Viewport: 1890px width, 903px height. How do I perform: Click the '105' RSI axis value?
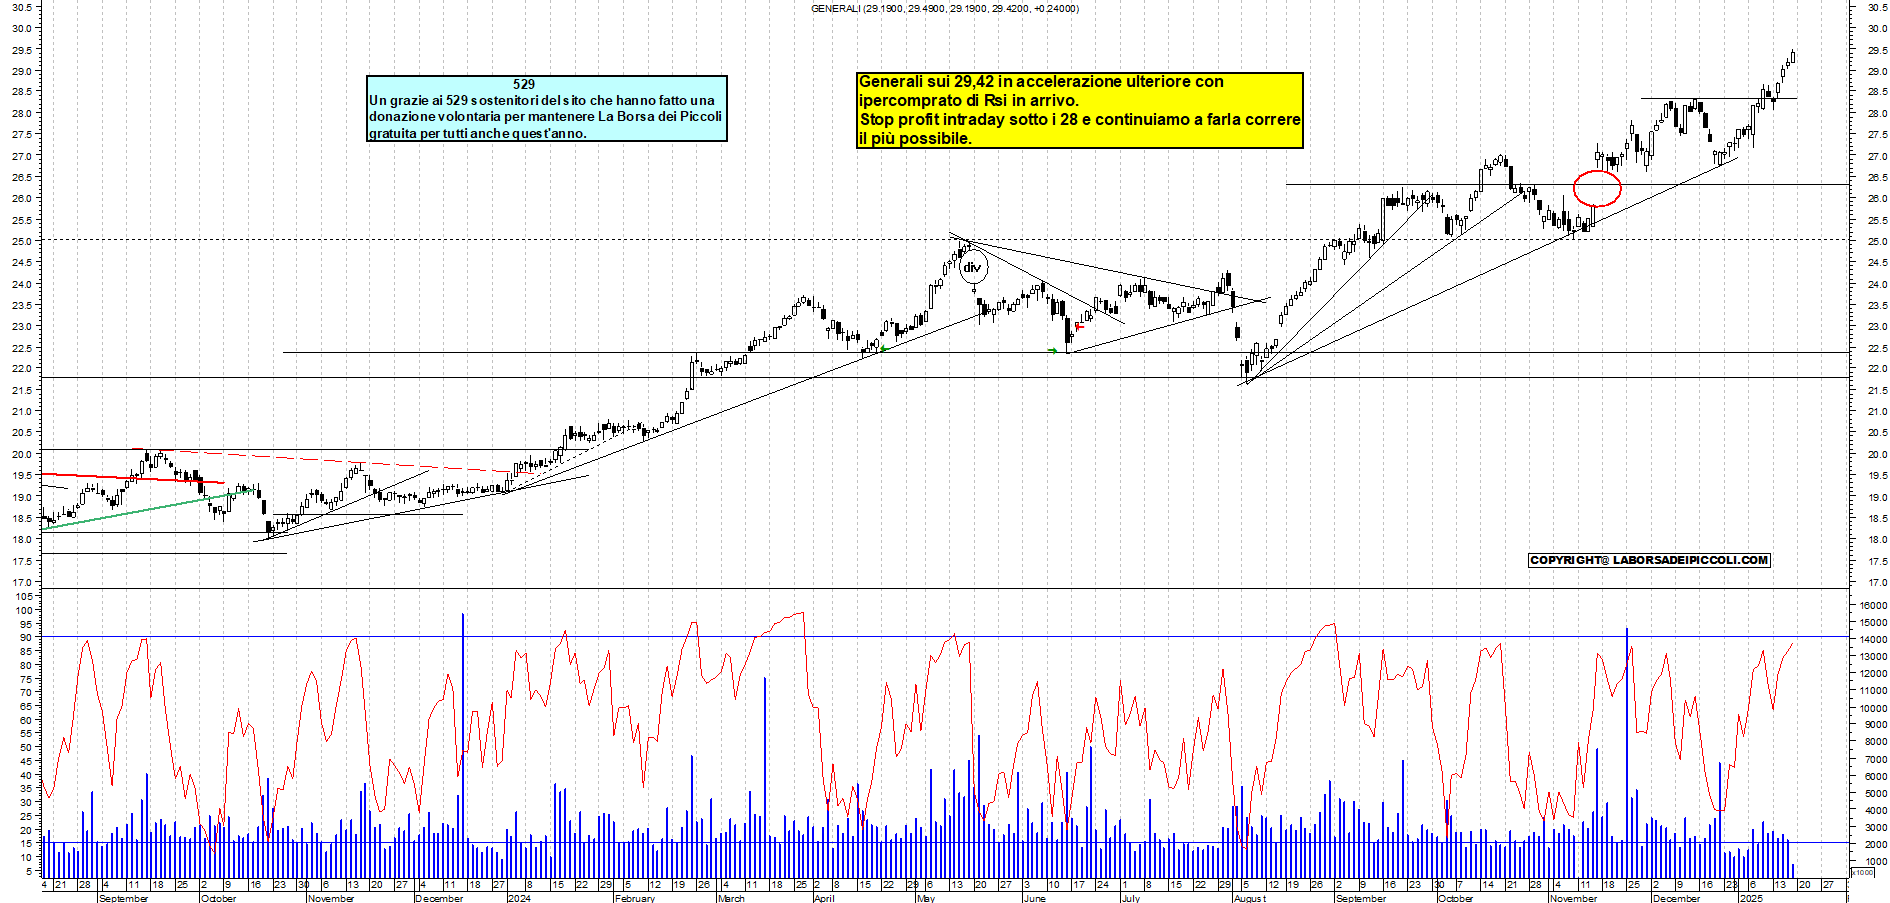(x=23, y=595)
